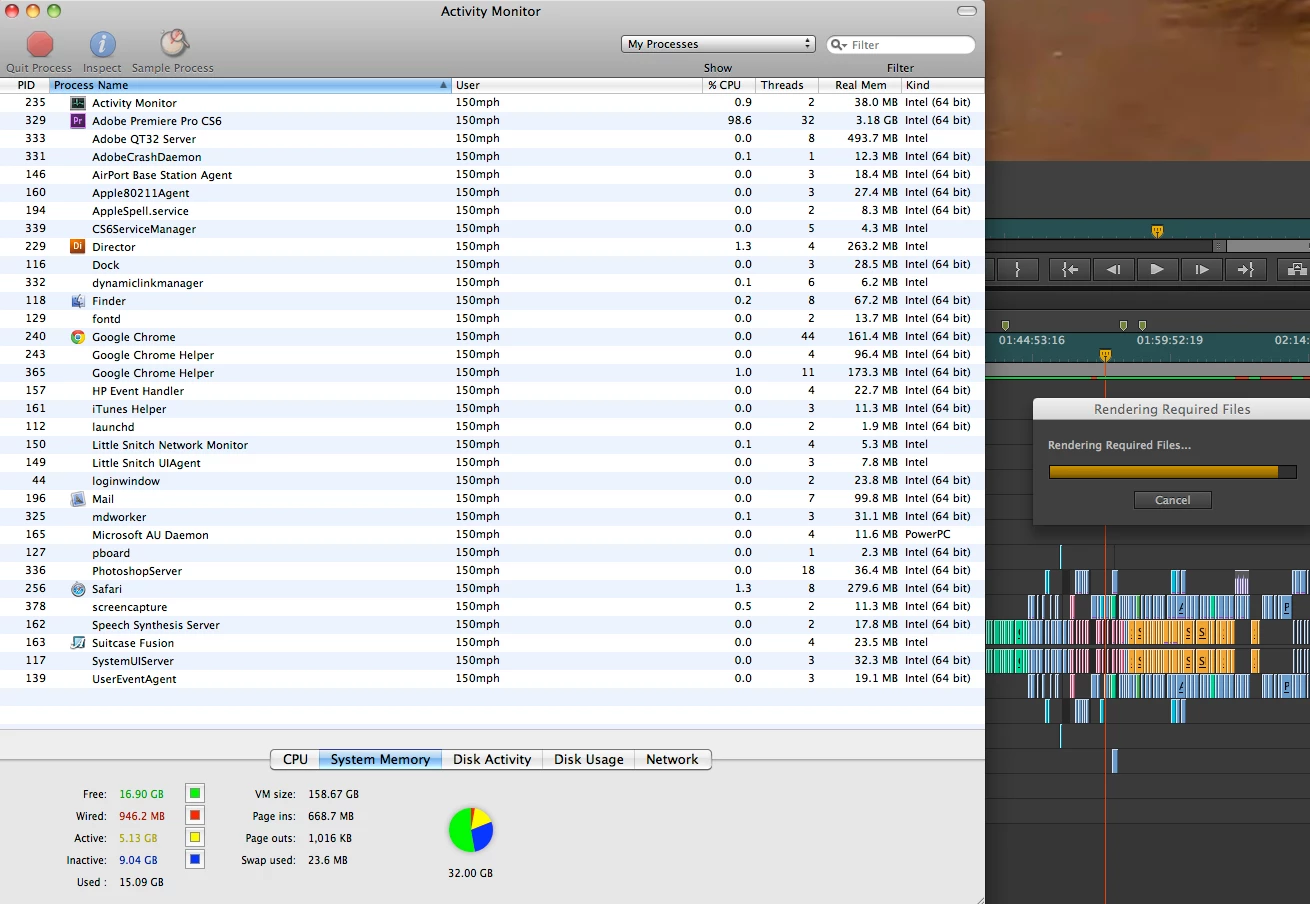Image resolution: width=1310 pixels, height=904 pixels.
Task: Select the CS6ServiceManager process
Action: coord(492,229)
